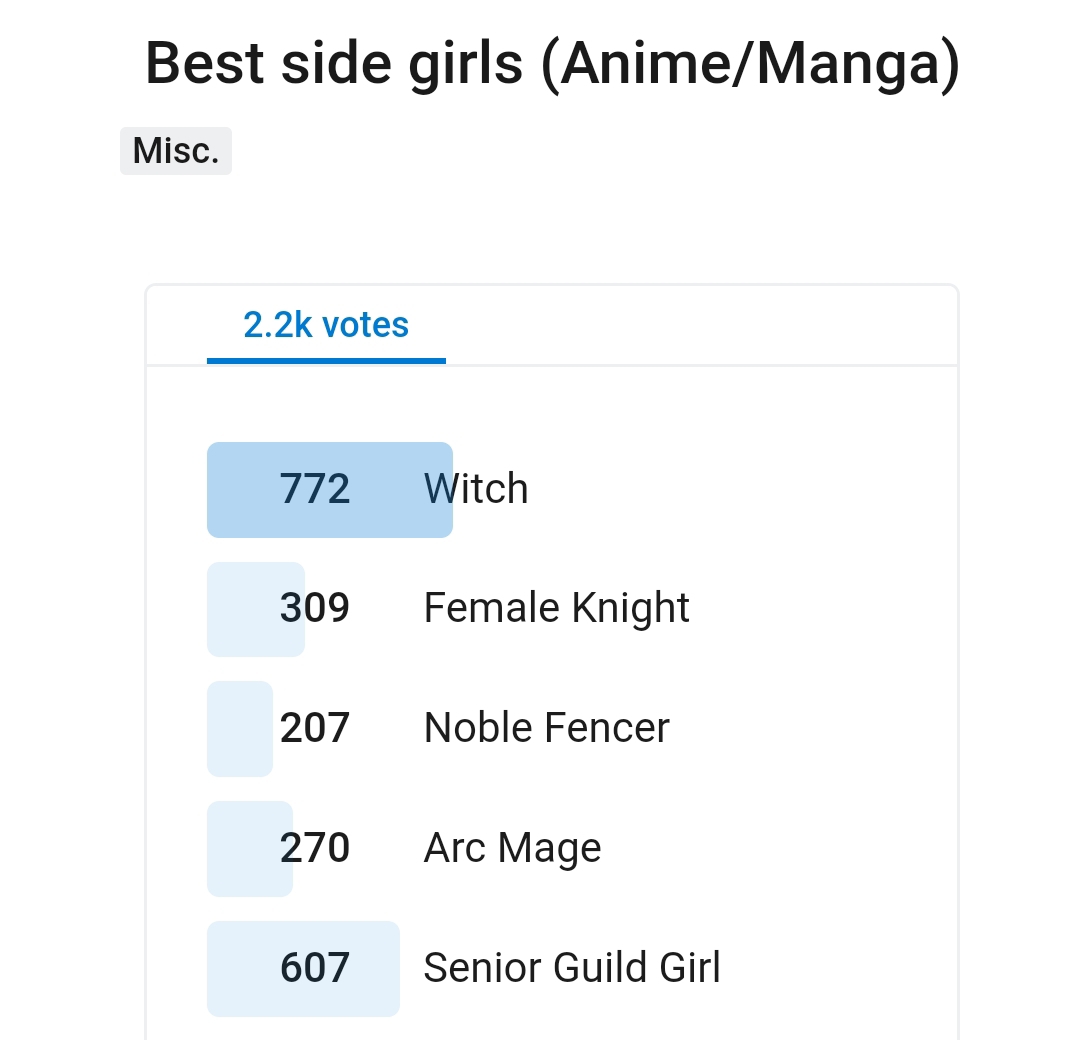Click the Female Knight label text

(x=556, y=608)
